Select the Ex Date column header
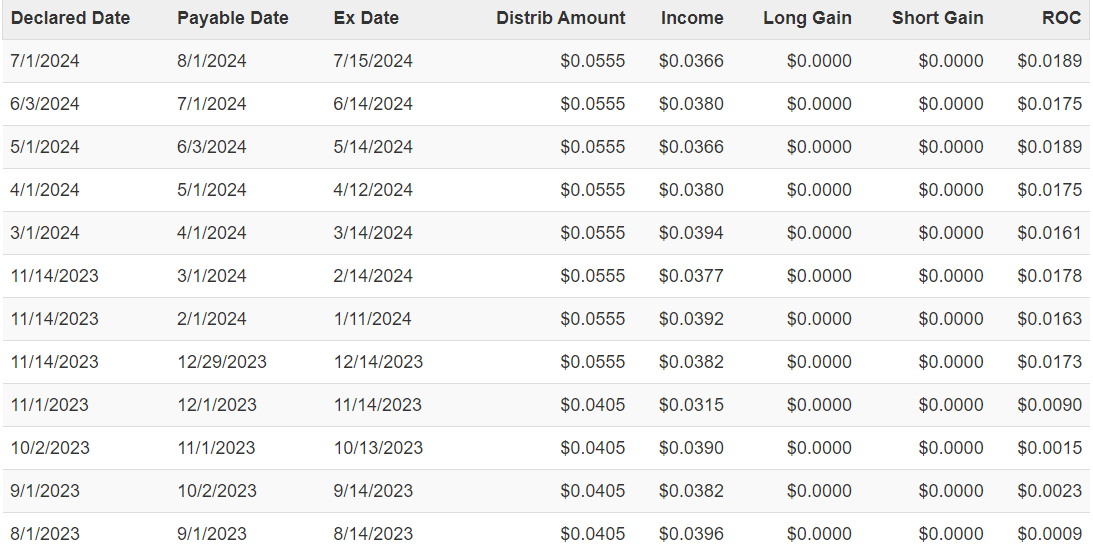Screen dimensions: 1093x552 coord(366,18)
